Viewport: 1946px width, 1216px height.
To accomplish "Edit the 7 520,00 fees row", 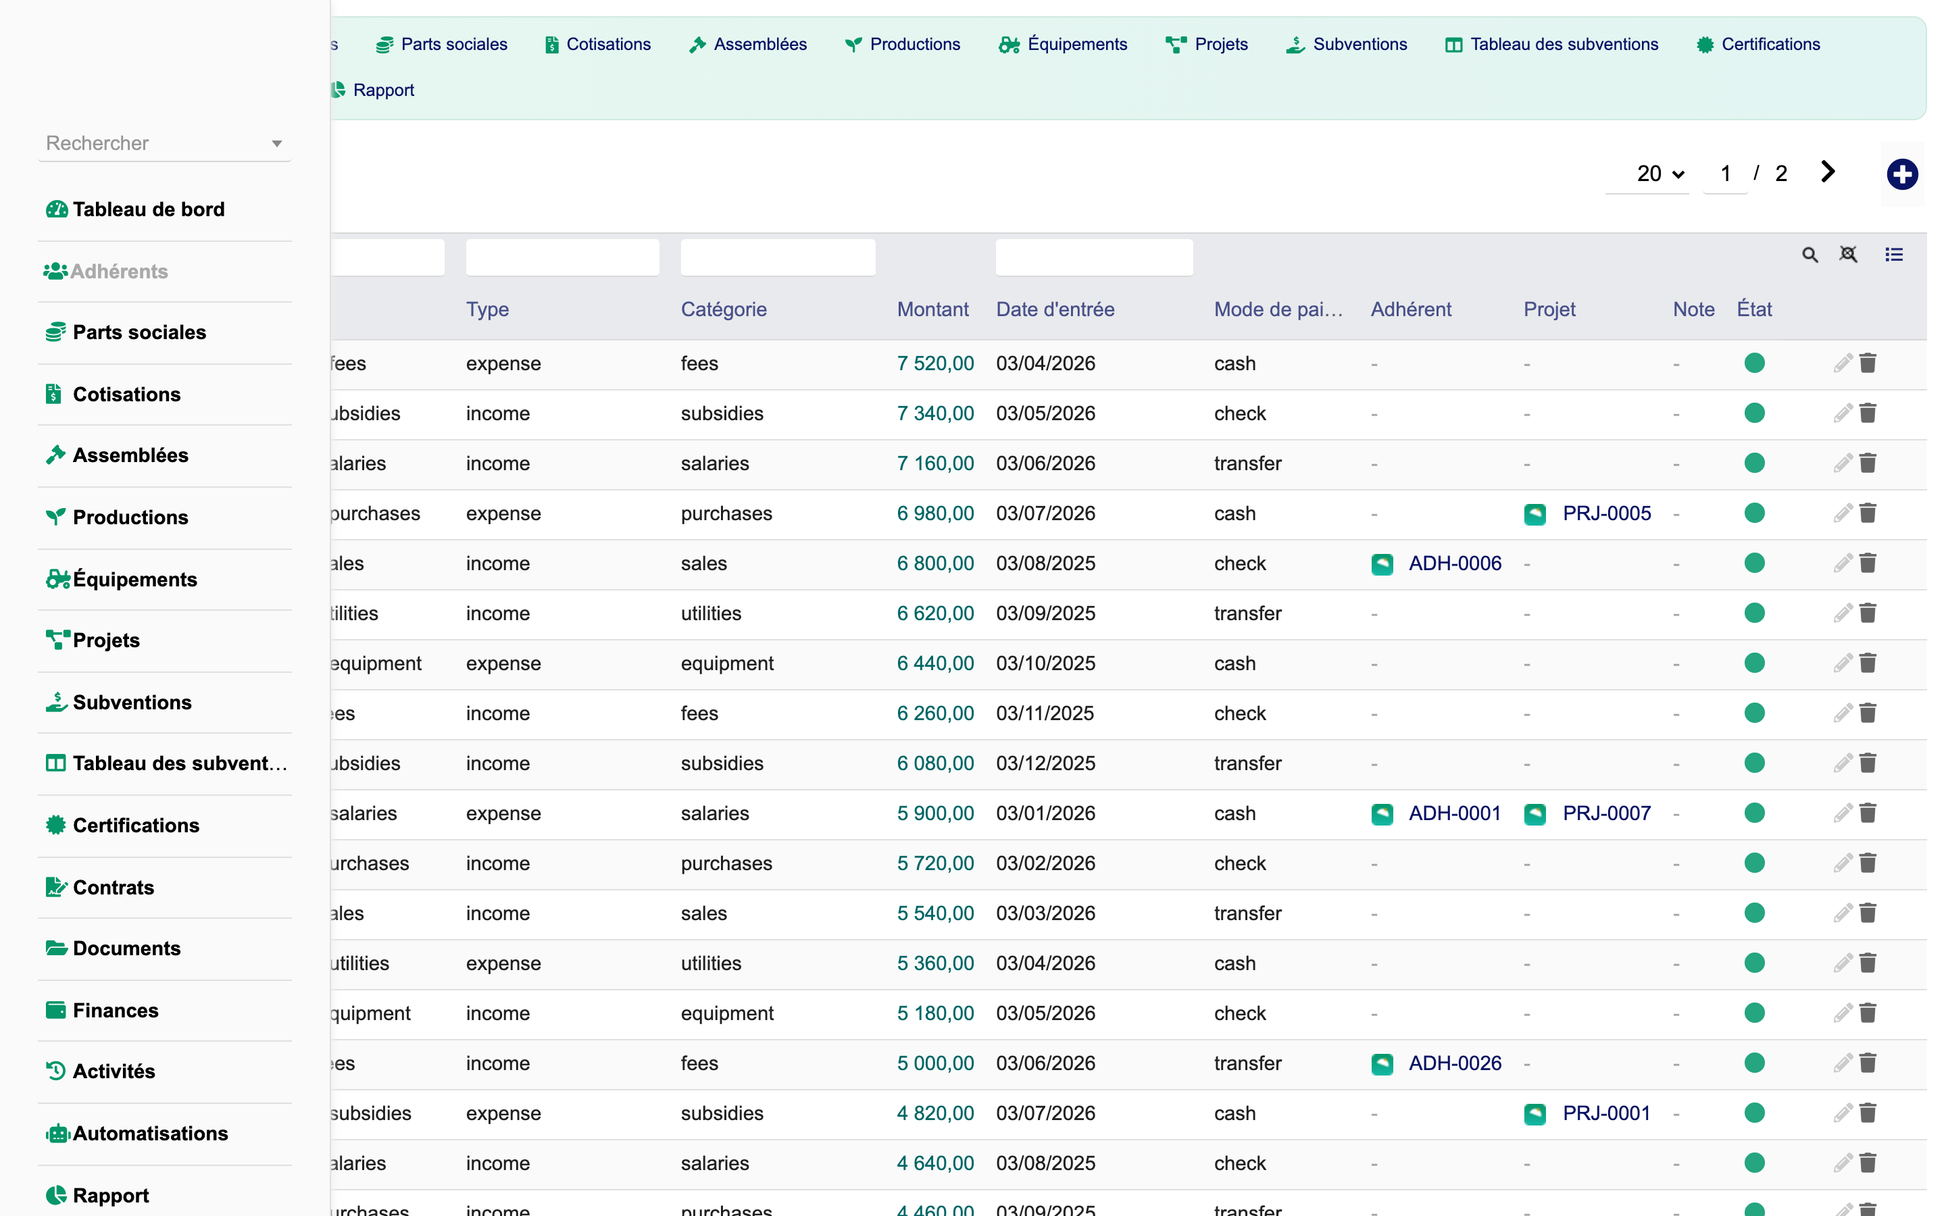I will [1843, 363].
